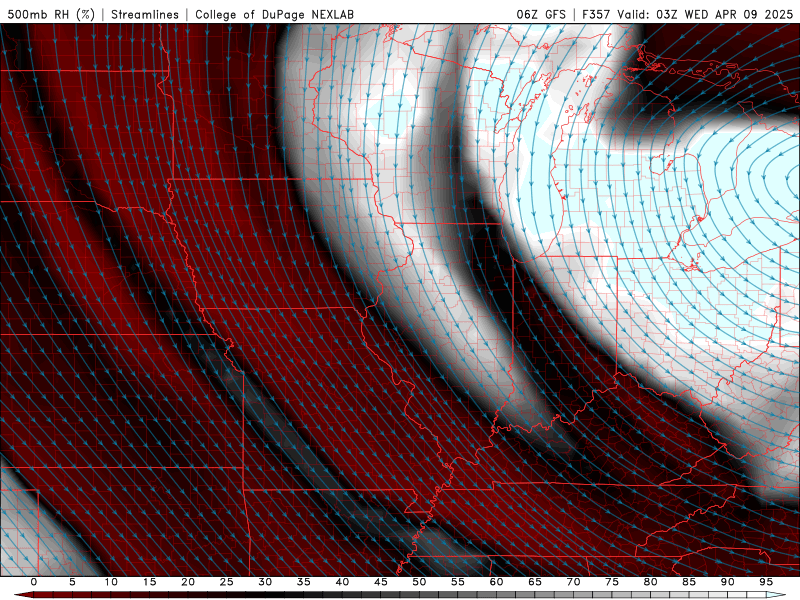Image resolution: width=800 pixels, height=600 pixels.
Task: Select the "65" tick label on colorbar
Action: [x=535, y=582]
